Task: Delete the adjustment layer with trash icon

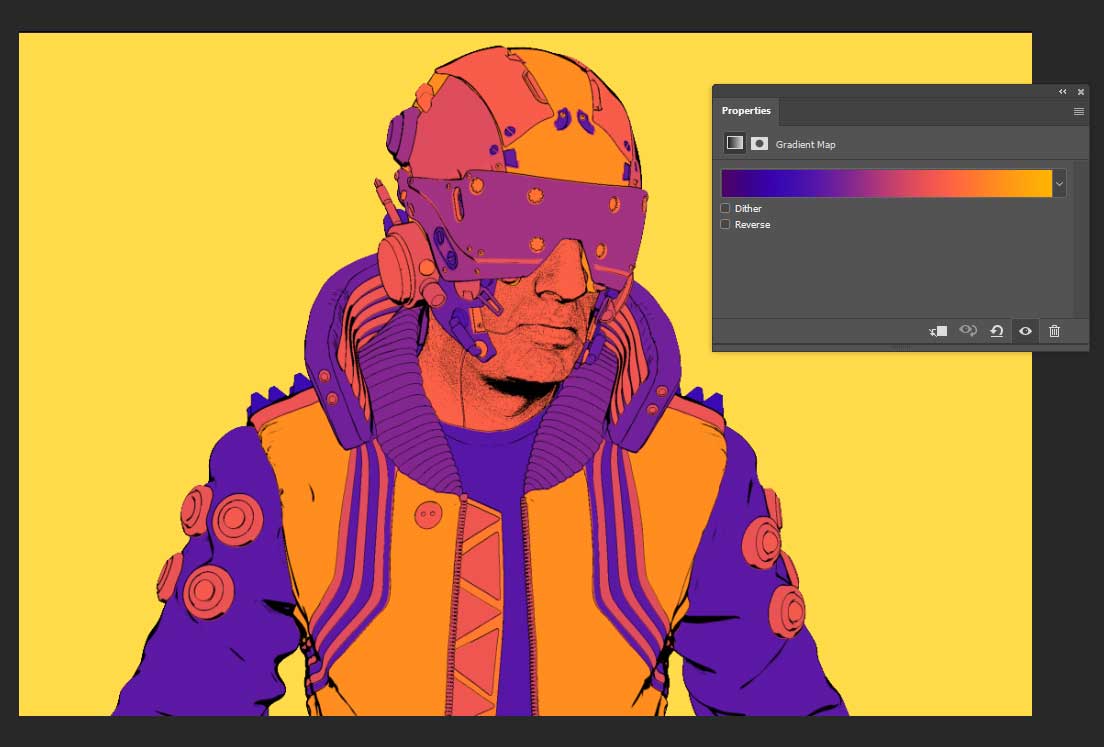Action: click(1054, 331)
